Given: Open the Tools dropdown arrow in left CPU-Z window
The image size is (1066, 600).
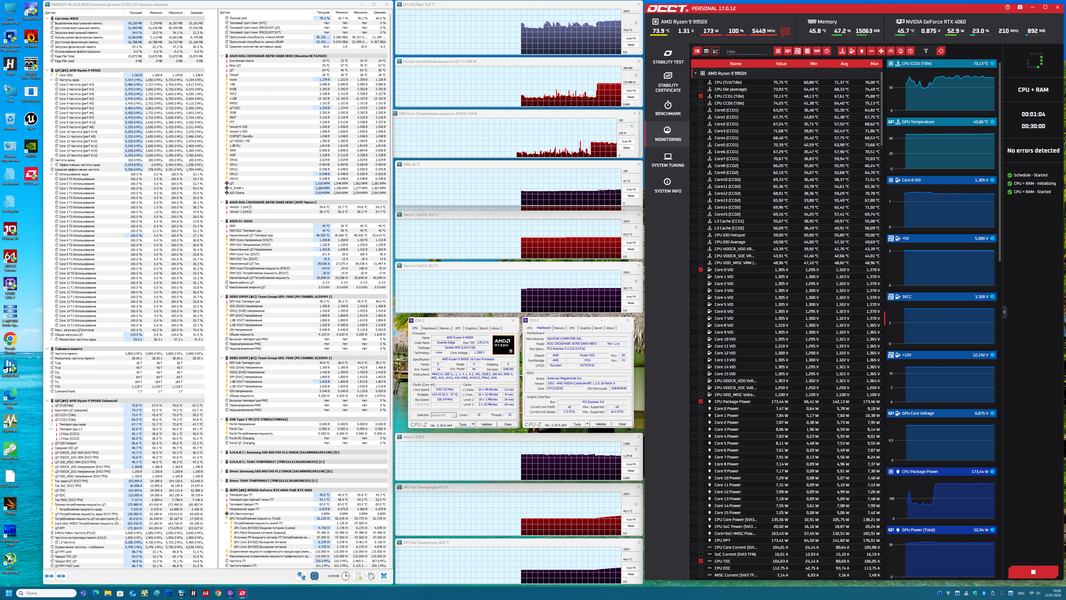Looking at the screenshot, I should [x=472, y=424].
